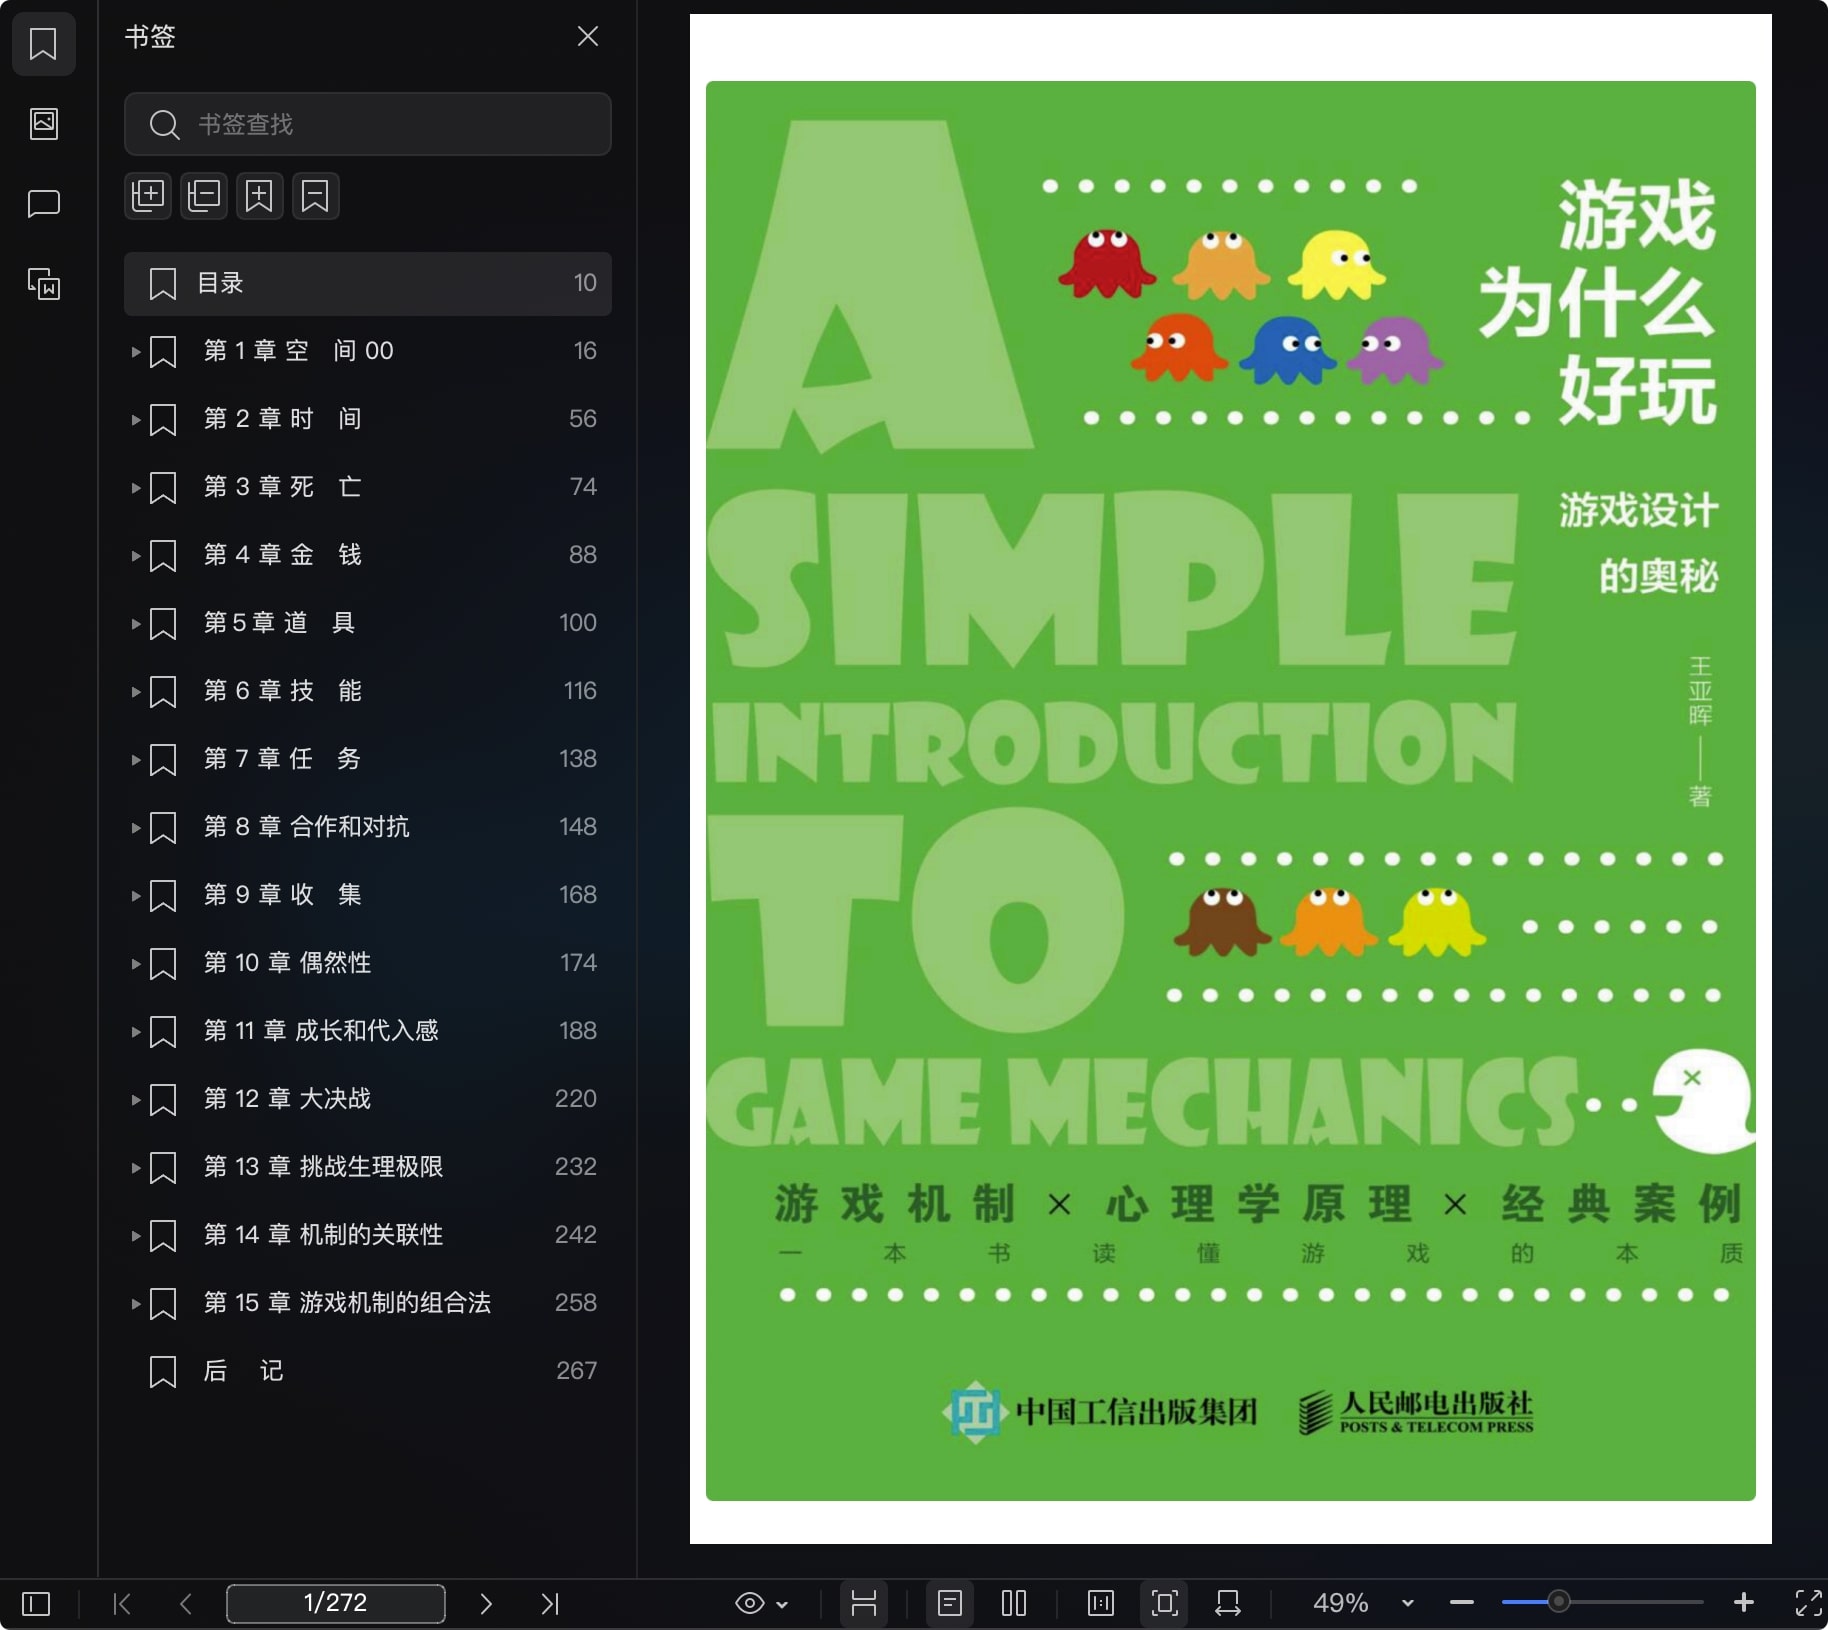Screen dimensions: 1828x1630
Task: Toggle fit page zoom
Action: point(1164,1604)
